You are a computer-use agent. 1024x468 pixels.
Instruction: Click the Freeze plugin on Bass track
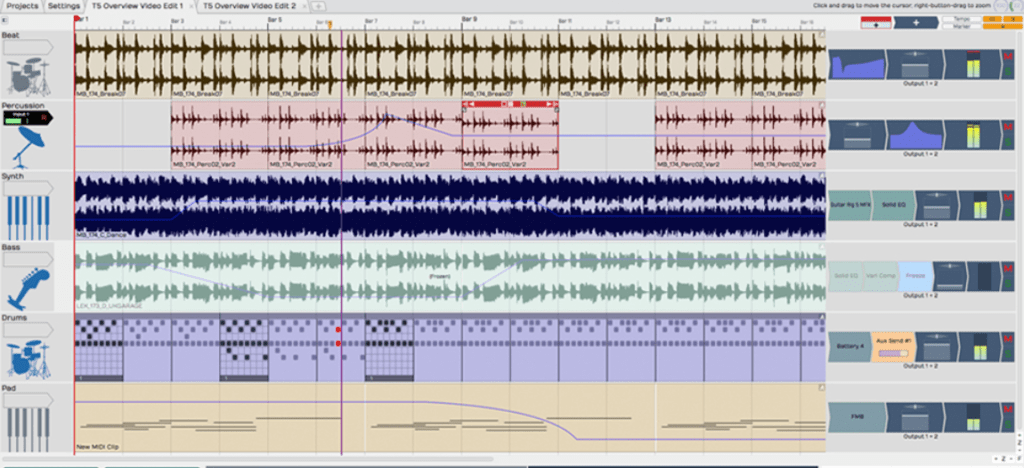[916, 275]
